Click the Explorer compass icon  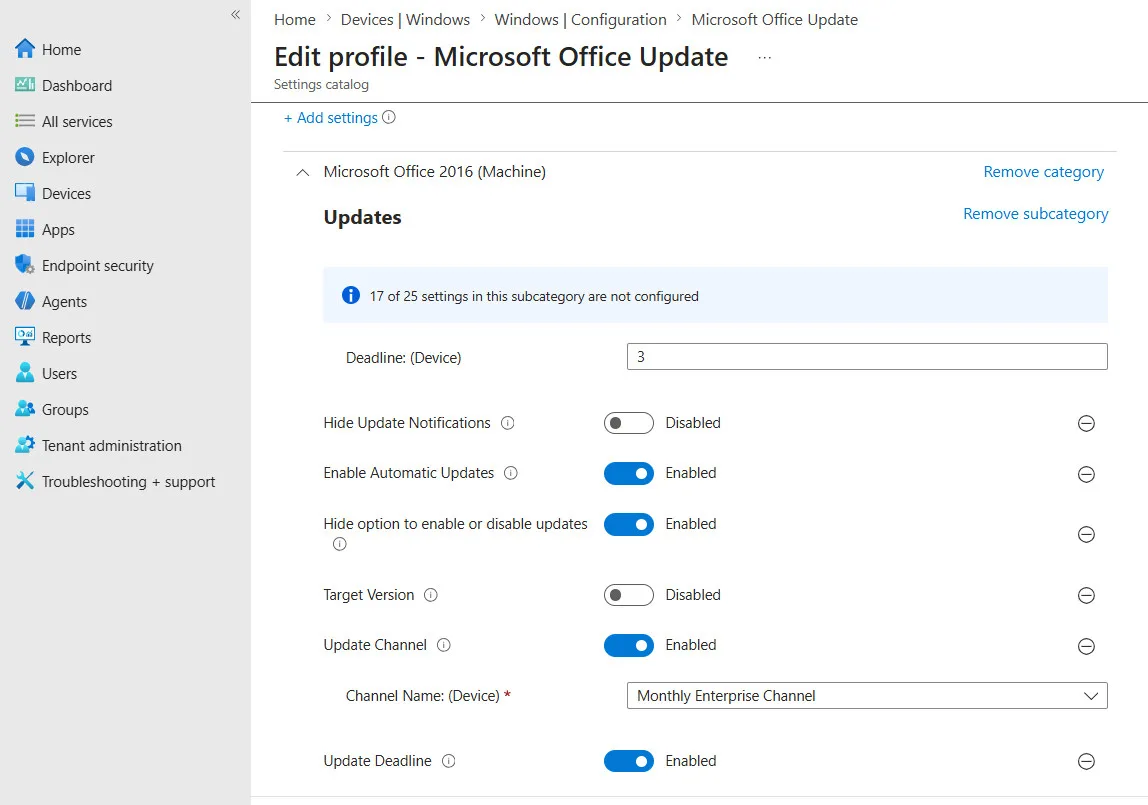point(25,157)
